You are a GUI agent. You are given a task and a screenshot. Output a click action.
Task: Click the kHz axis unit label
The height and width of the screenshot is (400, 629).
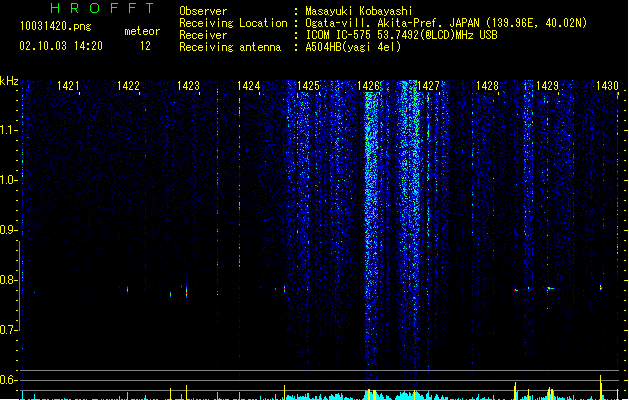point(9,81)
